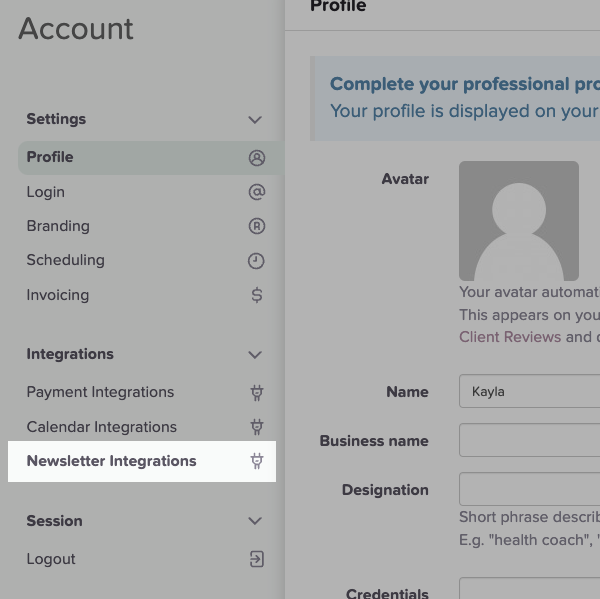Collapse the Session section chevron
This screenshot has width=600, height=599.
pos(255,521)
